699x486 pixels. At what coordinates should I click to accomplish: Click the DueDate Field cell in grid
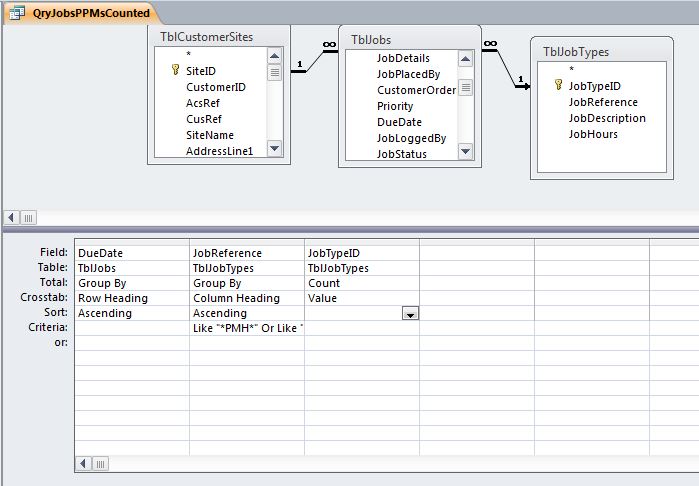[x=132, y=253]
